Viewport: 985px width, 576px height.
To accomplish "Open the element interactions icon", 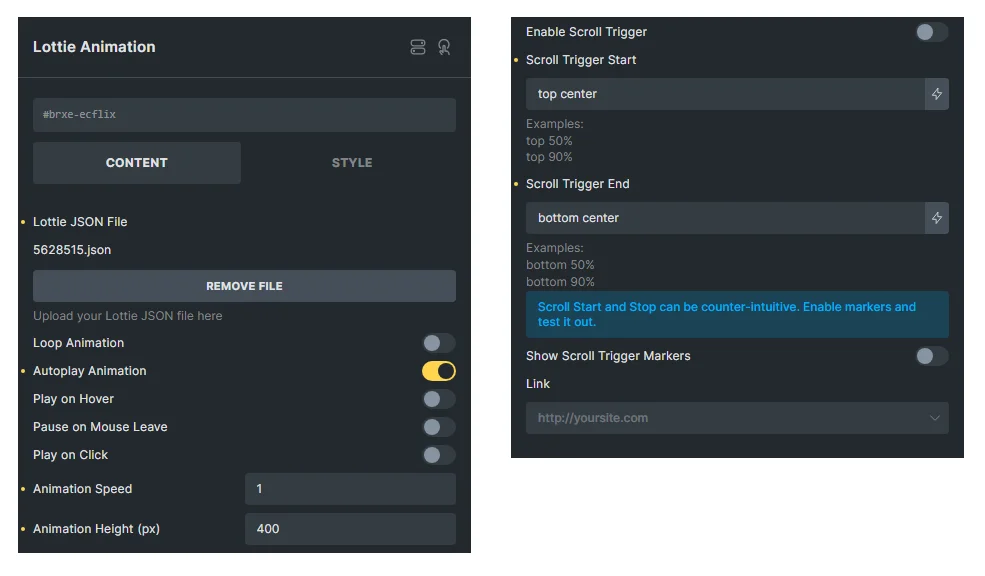I will click(x=444, y=47).
